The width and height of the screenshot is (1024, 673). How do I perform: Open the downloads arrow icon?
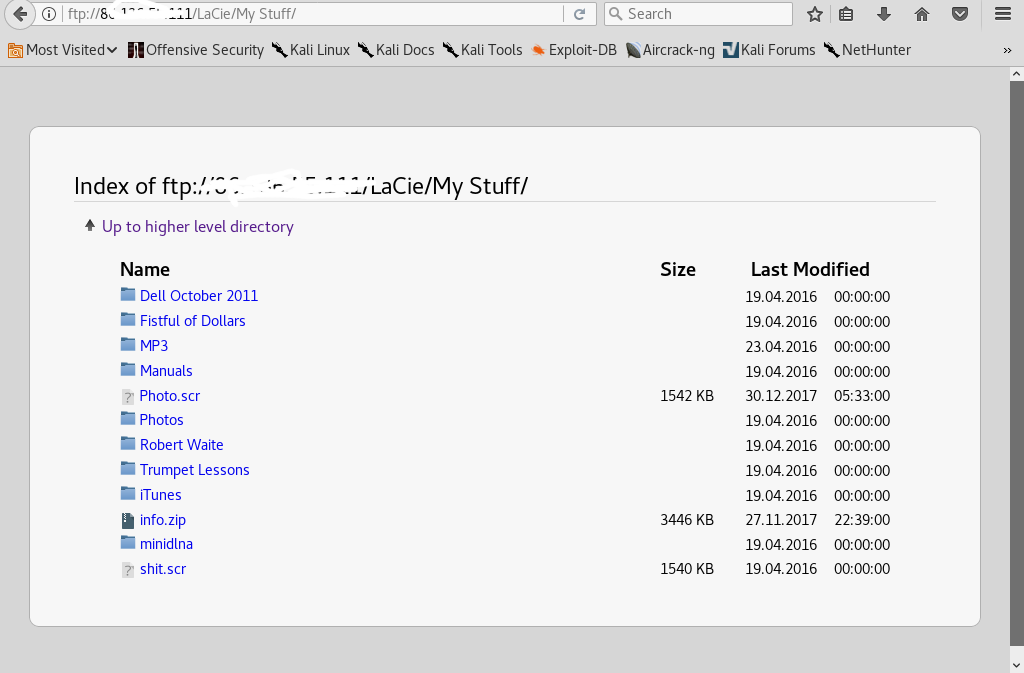[884, 14]
